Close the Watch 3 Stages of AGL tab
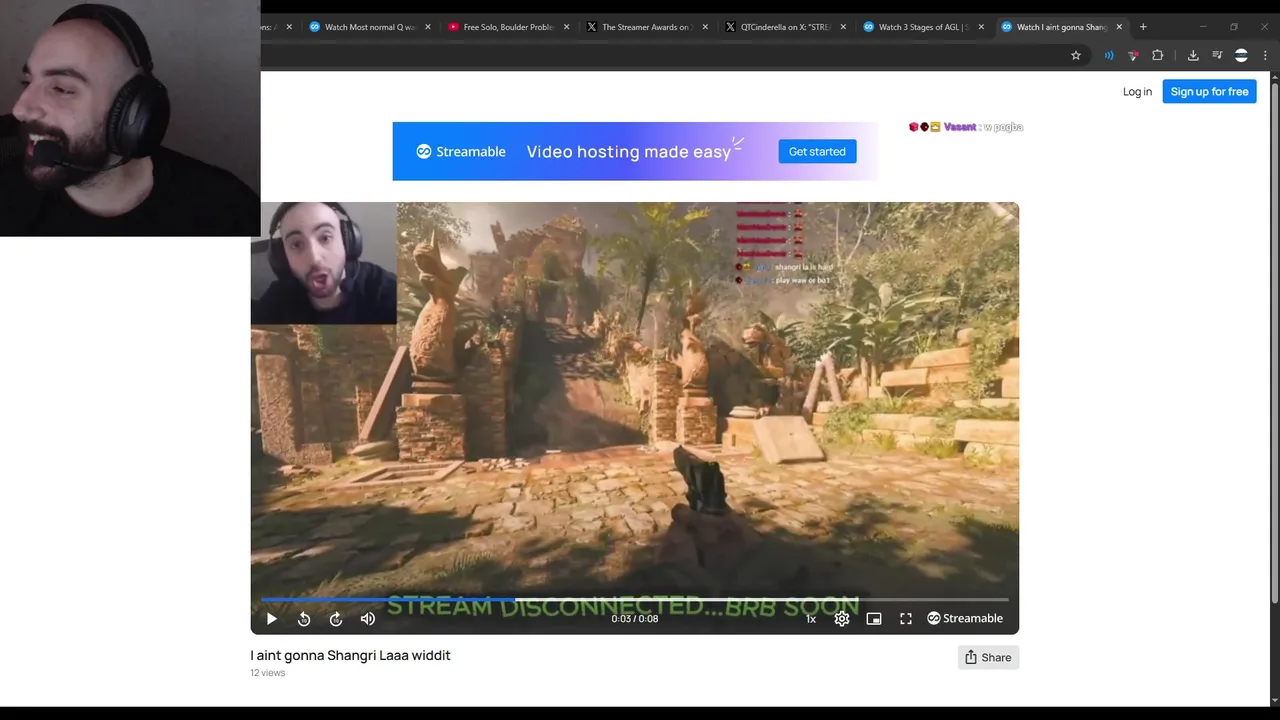 (981, 27)
